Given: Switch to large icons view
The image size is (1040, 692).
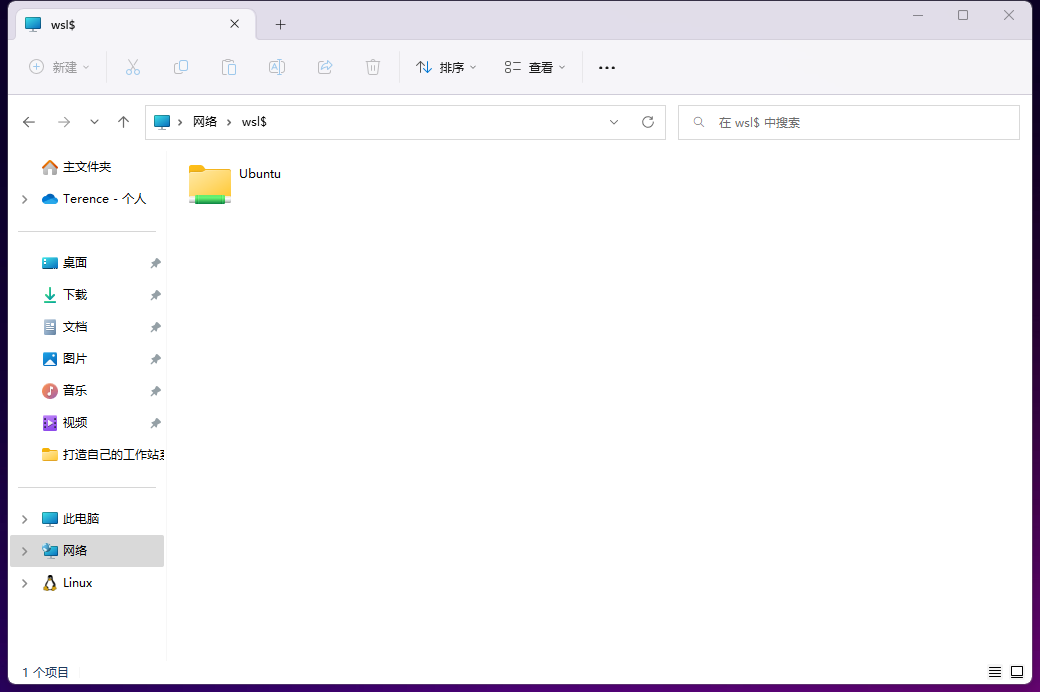Looking at the screenshot, I should coord(1017,672).
